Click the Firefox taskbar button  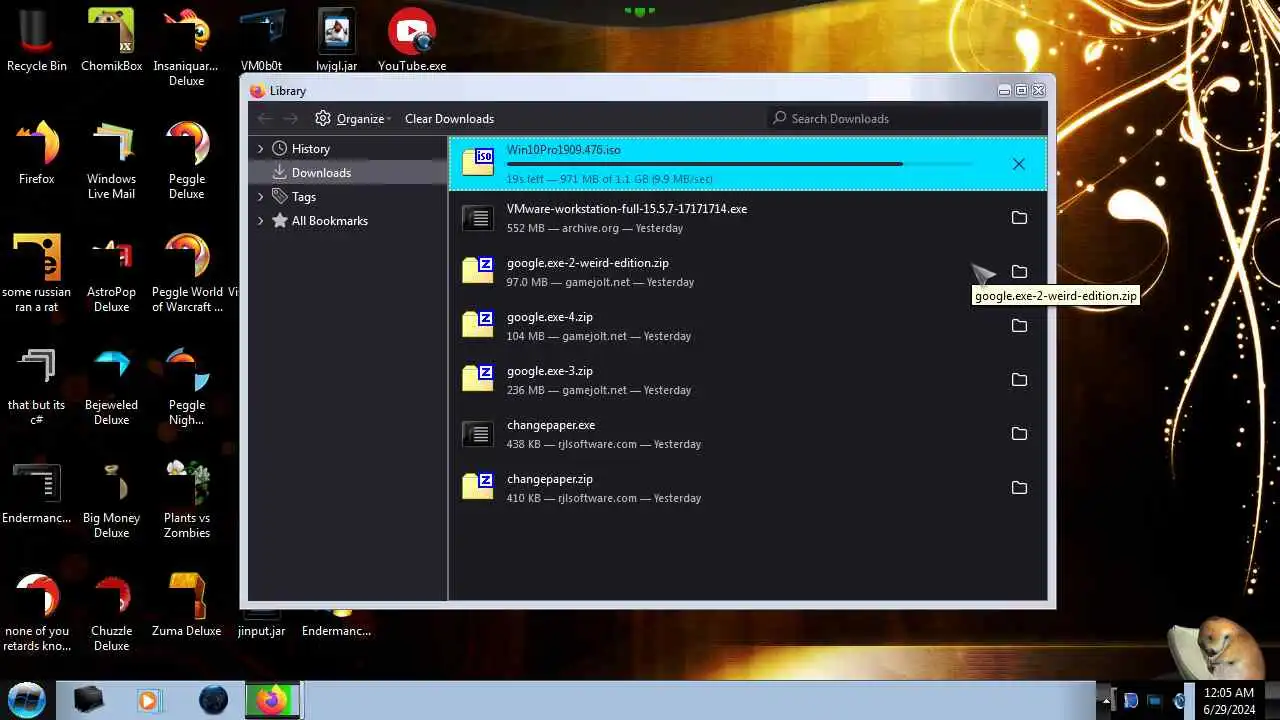pos(272,700)
